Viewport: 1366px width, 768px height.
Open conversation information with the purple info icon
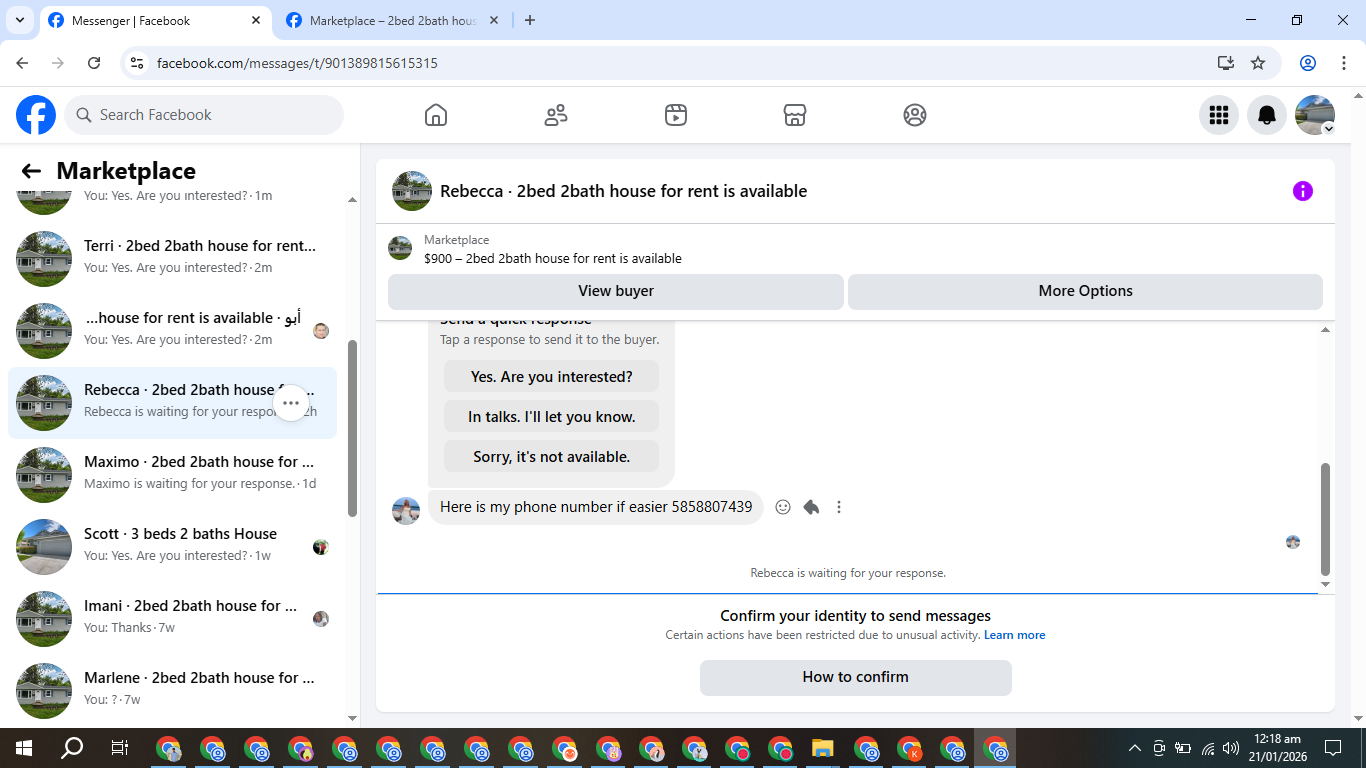coord(1303,191)
